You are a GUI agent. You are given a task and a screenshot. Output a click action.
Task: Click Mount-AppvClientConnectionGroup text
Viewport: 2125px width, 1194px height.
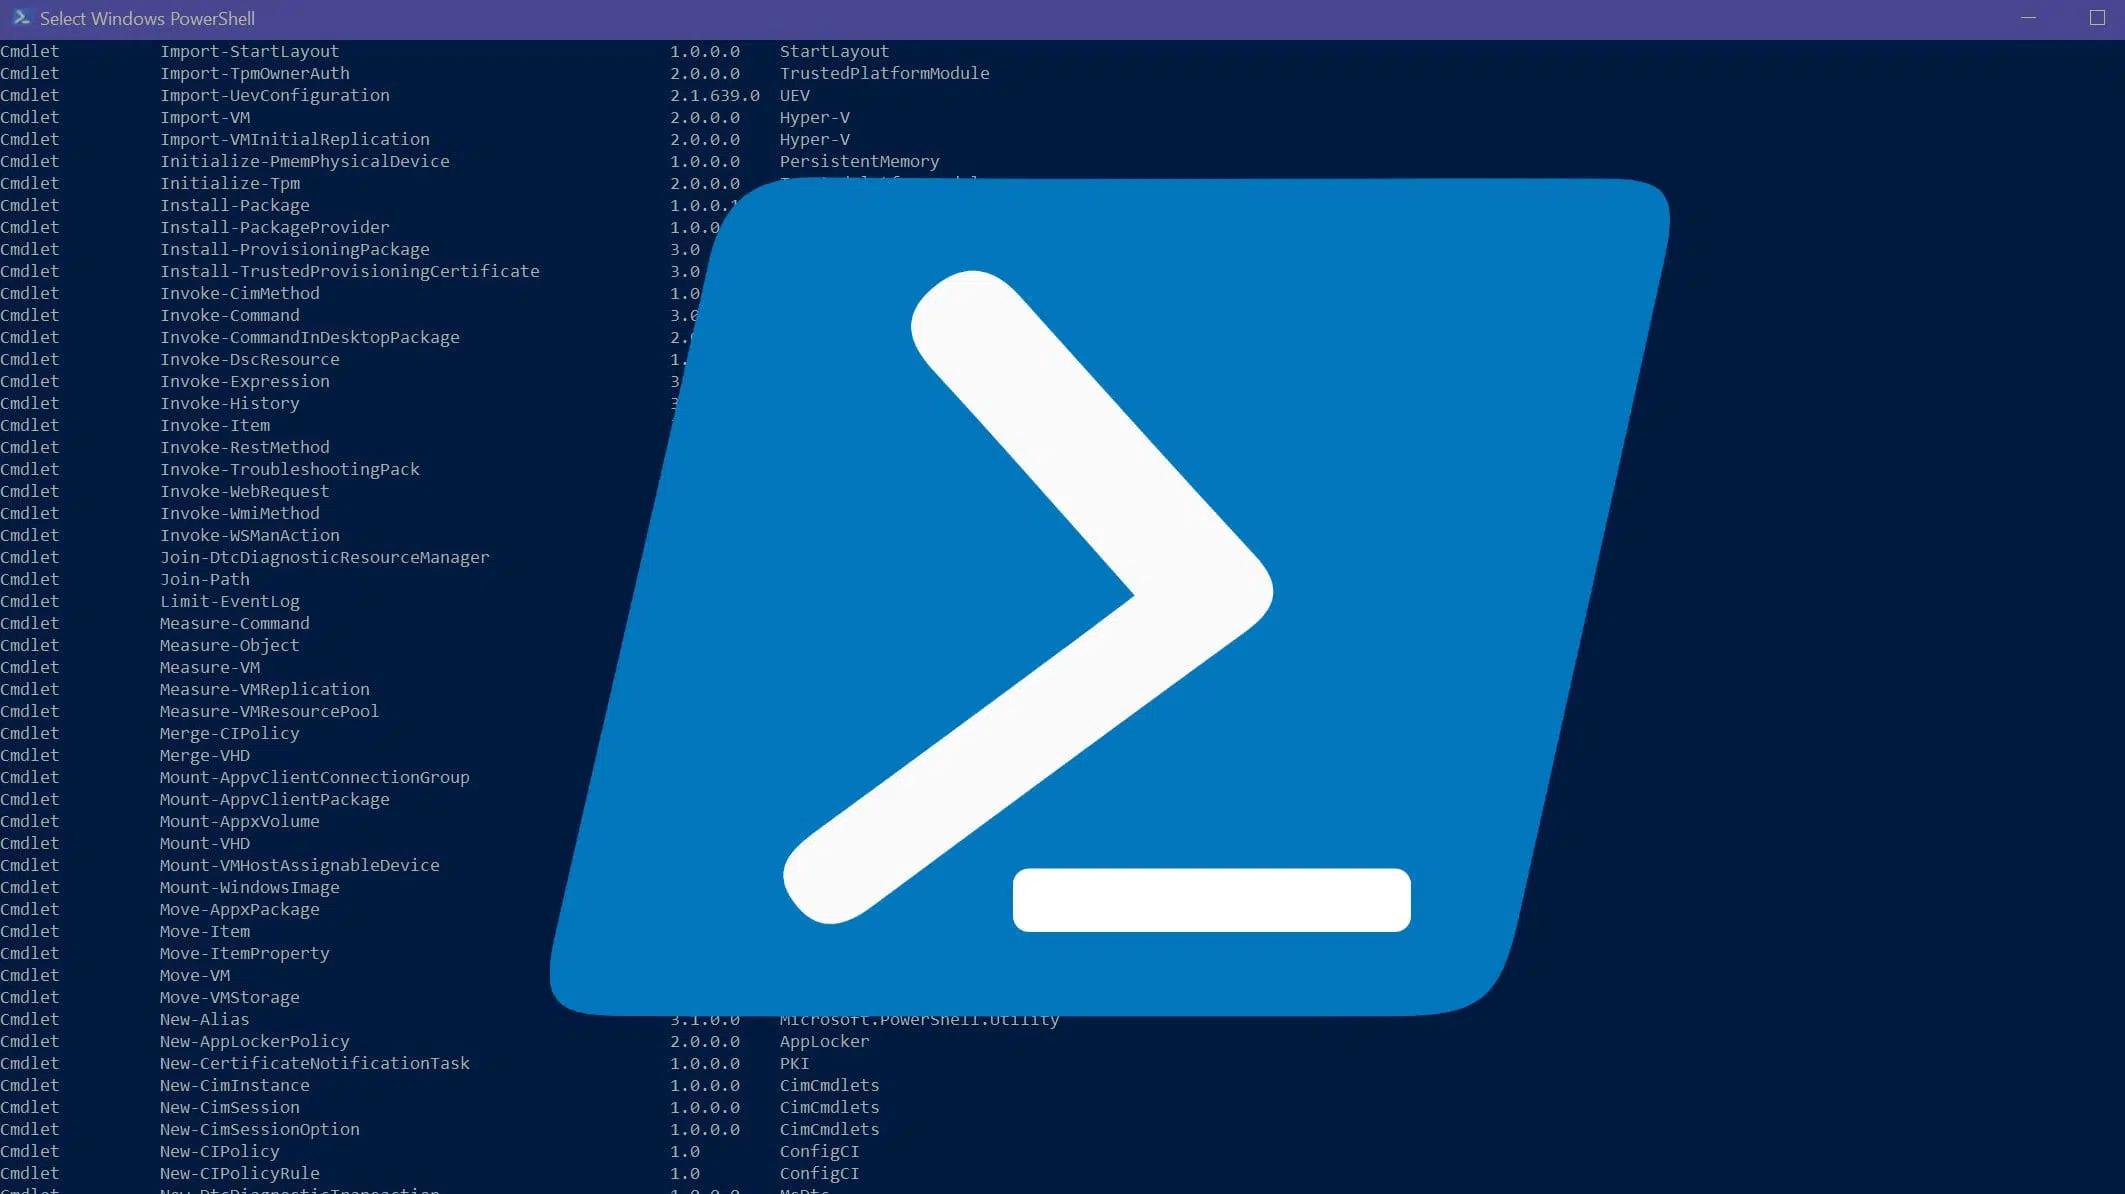click(x=315, y=778)
